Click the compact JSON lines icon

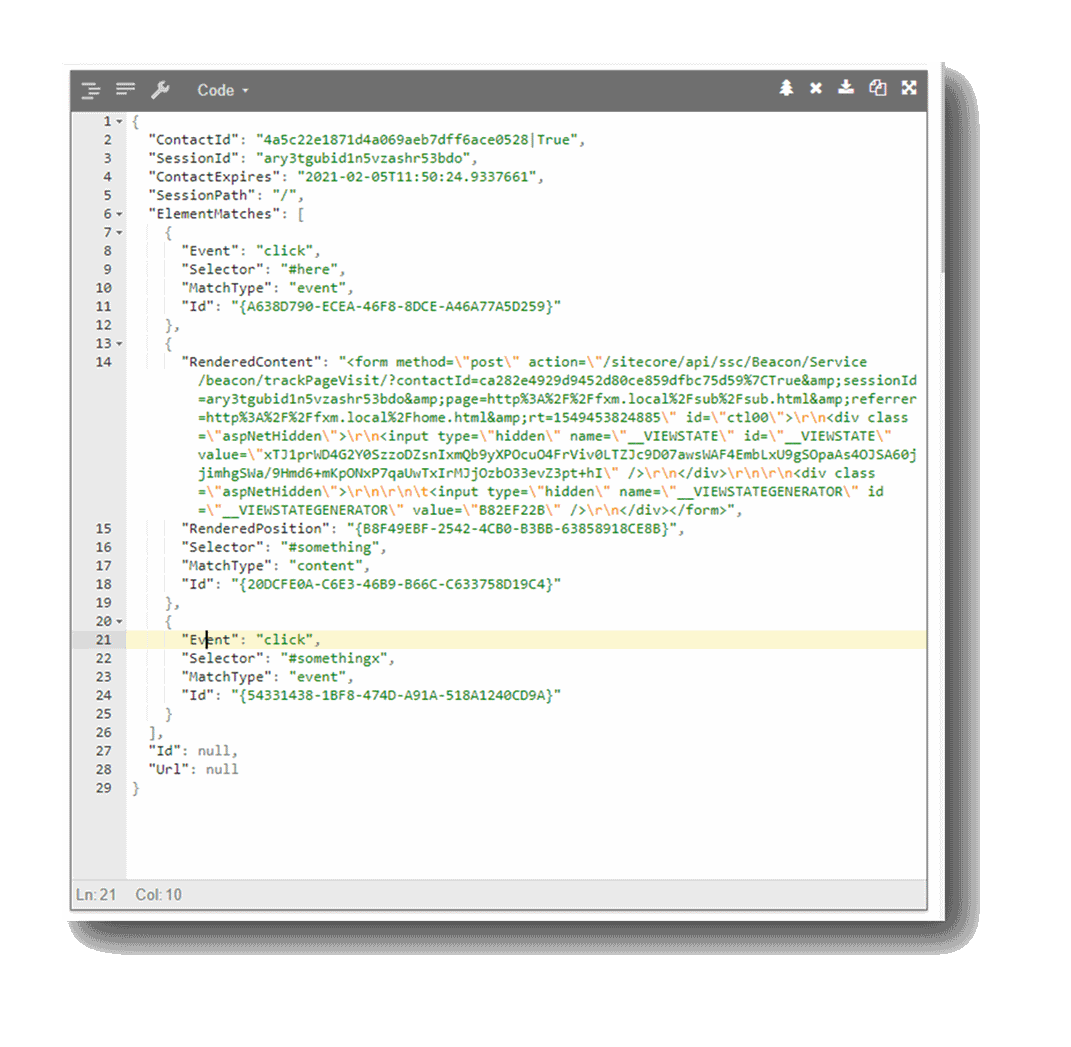point(125,90)
